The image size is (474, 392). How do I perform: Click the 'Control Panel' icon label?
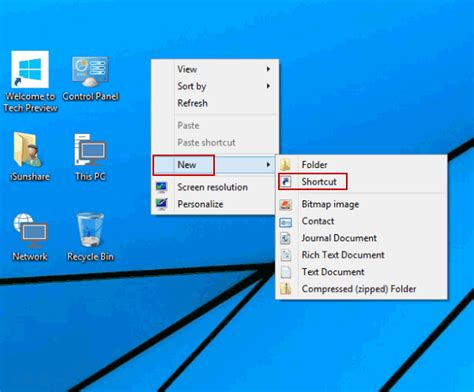pyautogui.click(x=90, y=96)
